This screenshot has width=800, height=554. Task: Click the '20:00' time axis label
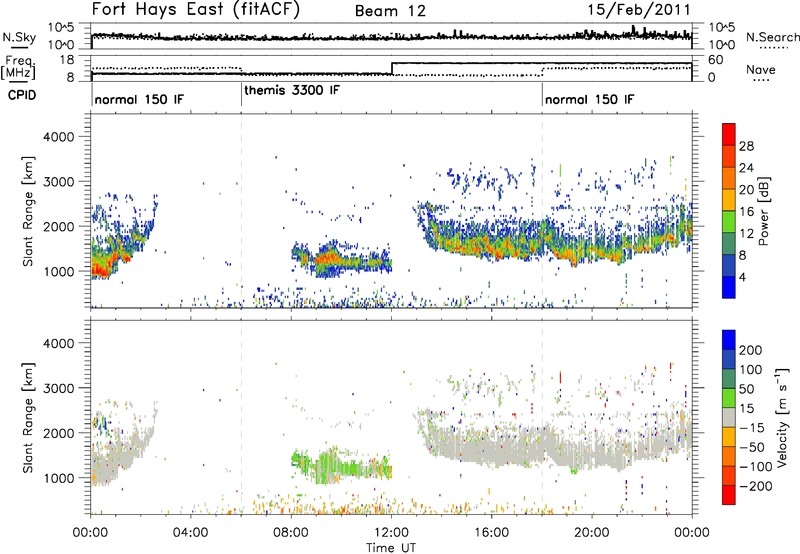(591, 533)
